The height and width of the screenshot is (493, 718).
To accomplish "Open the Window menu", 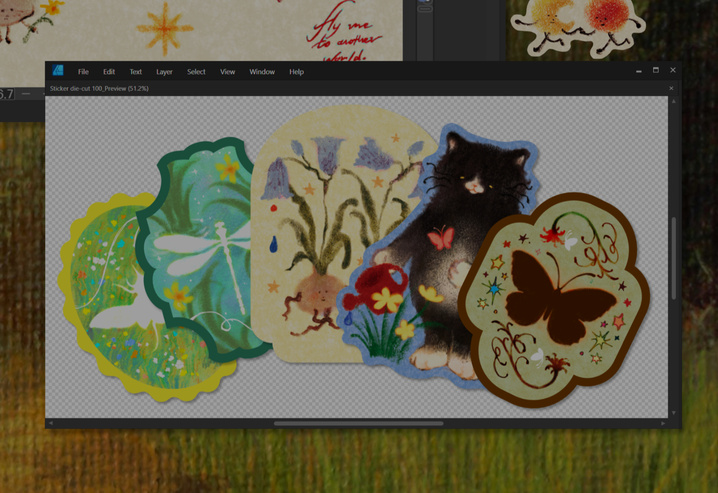I will pos(262,72).
